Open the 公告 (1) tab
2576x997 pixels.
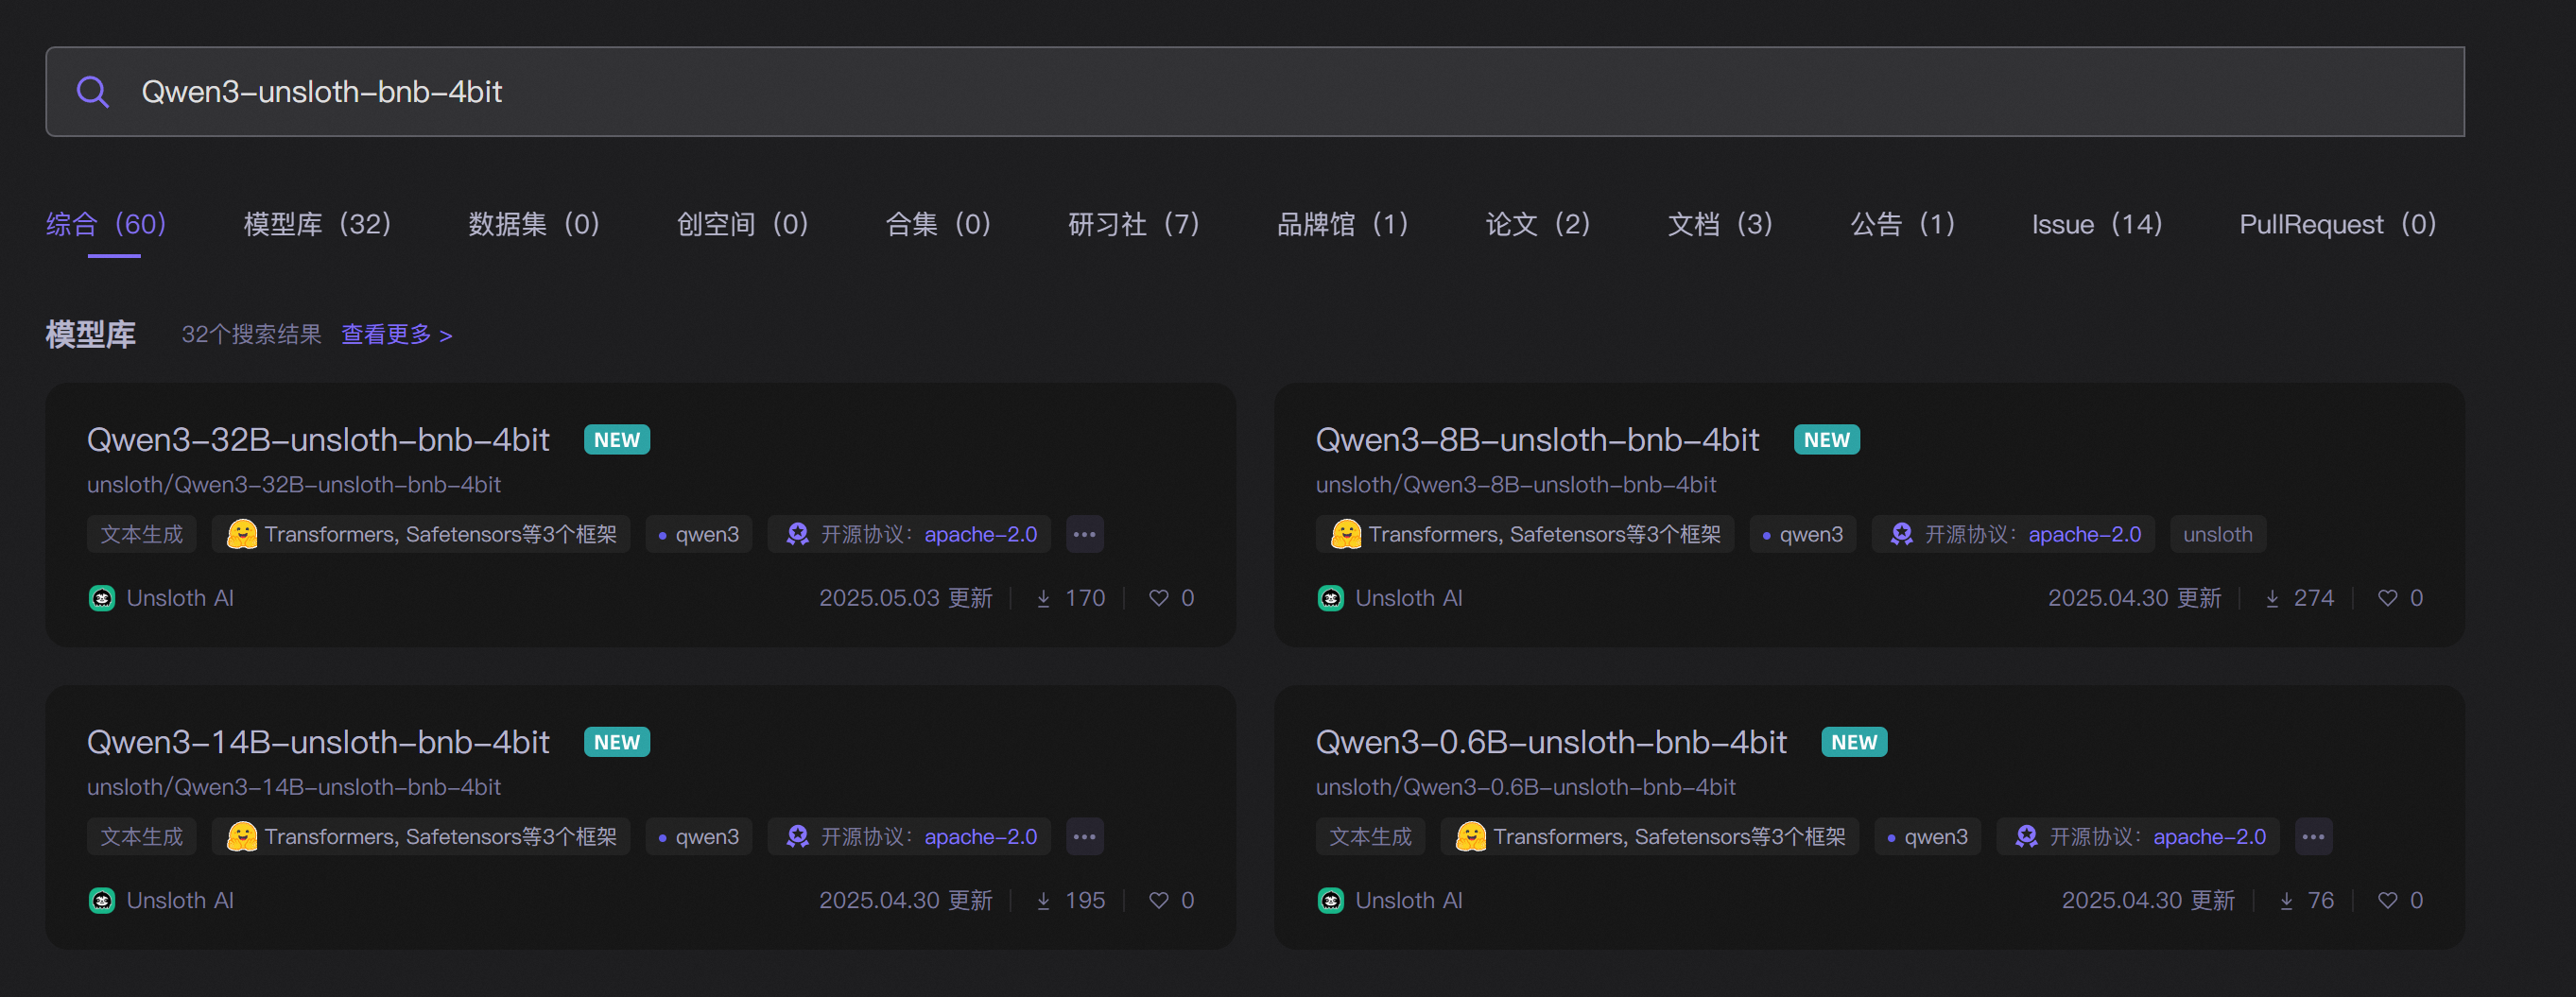1902,224
